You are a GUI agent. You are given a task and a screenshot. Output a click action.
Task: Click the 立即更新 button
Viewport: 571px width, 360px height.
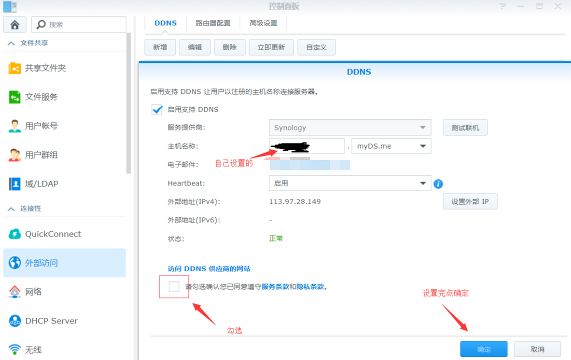tap(271, 47)
